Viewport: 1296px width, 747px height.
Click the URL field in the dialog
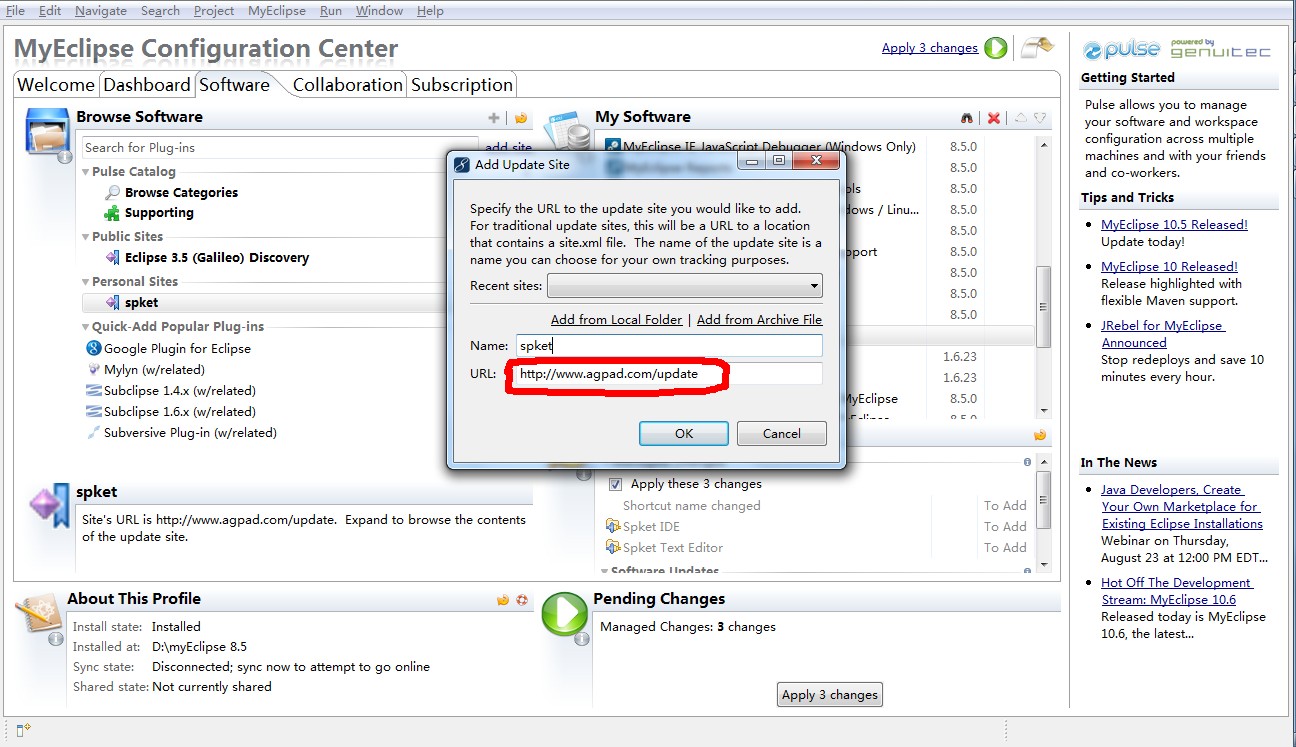pos(669,374)
